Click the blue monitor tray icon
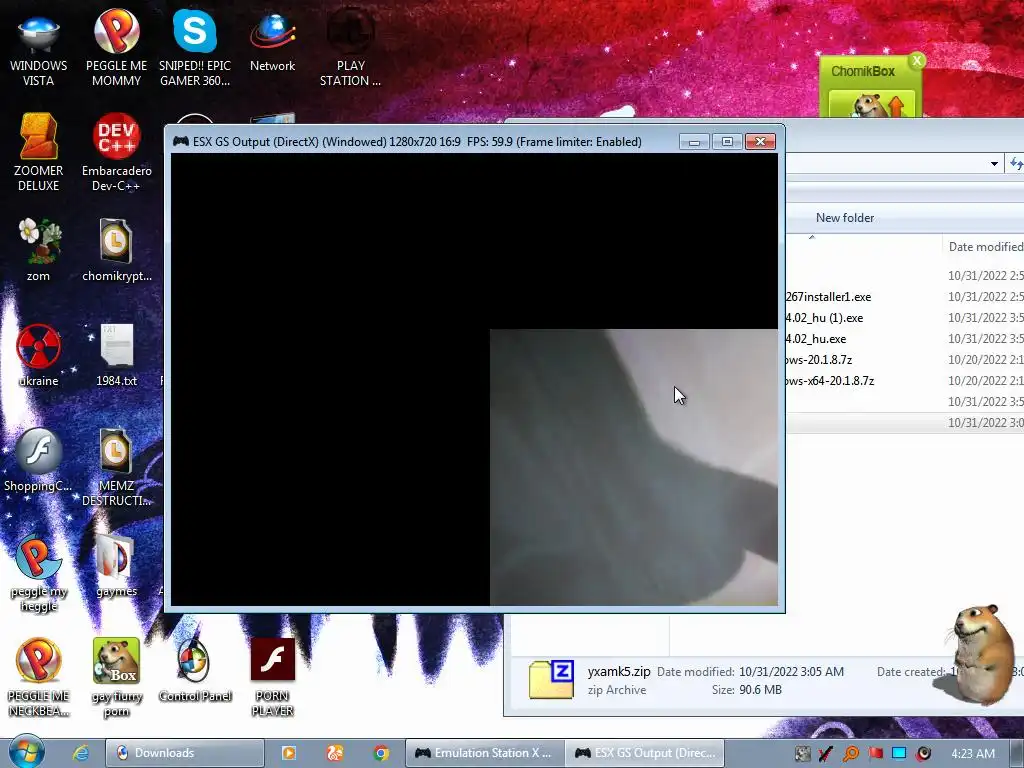The image size is (1024, 768). pyautogui.click(x=899, y=753)
